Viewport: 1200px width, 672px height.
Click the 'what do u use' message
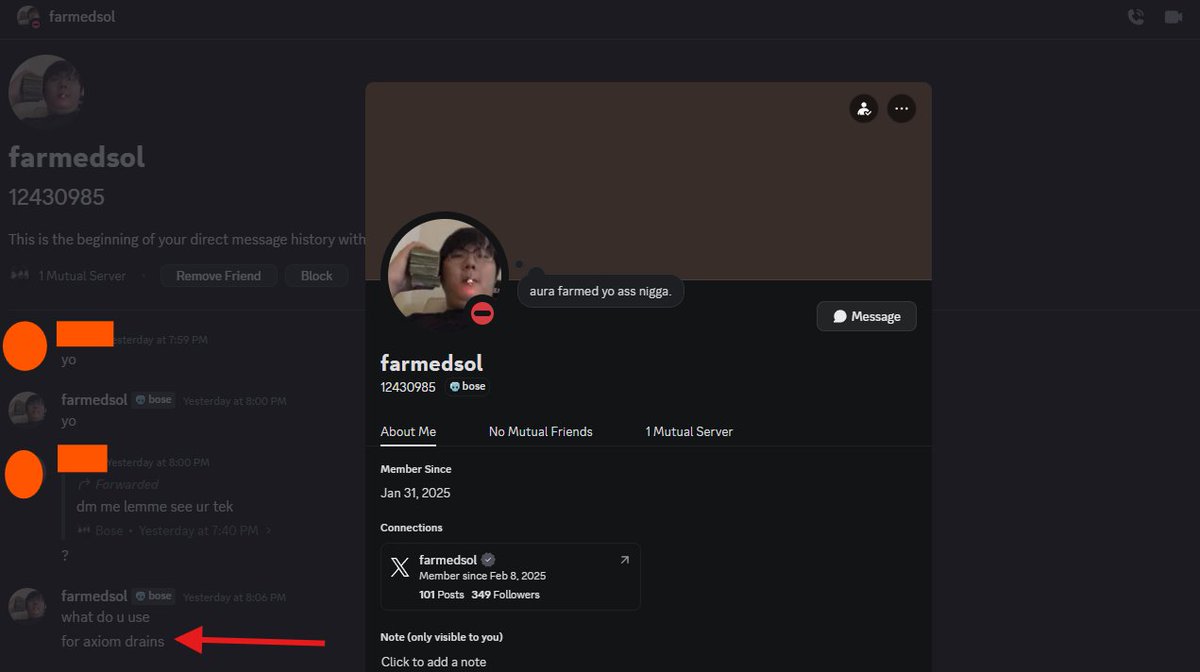click(105, 617)
